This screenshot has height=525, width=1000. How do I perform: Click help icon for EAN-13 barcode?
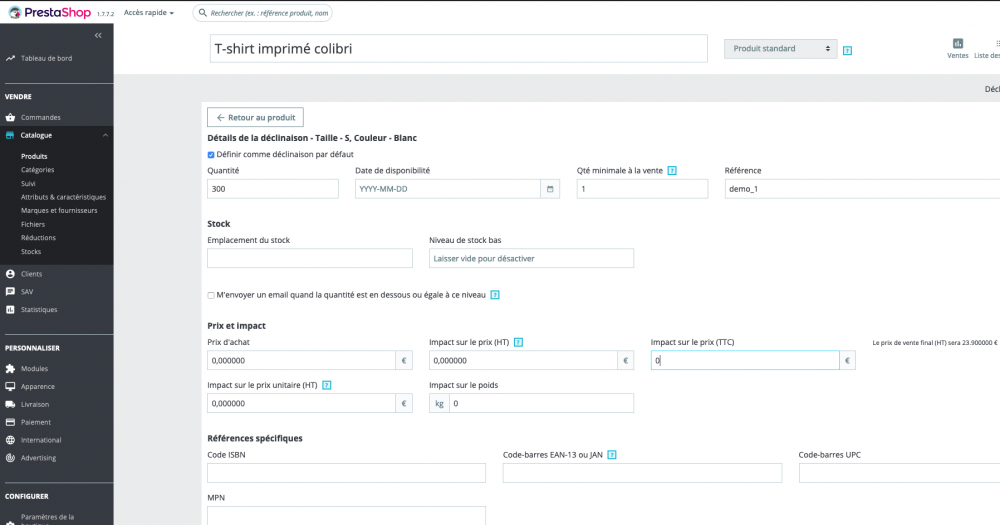pyautogui.click(x=611, y=455)
